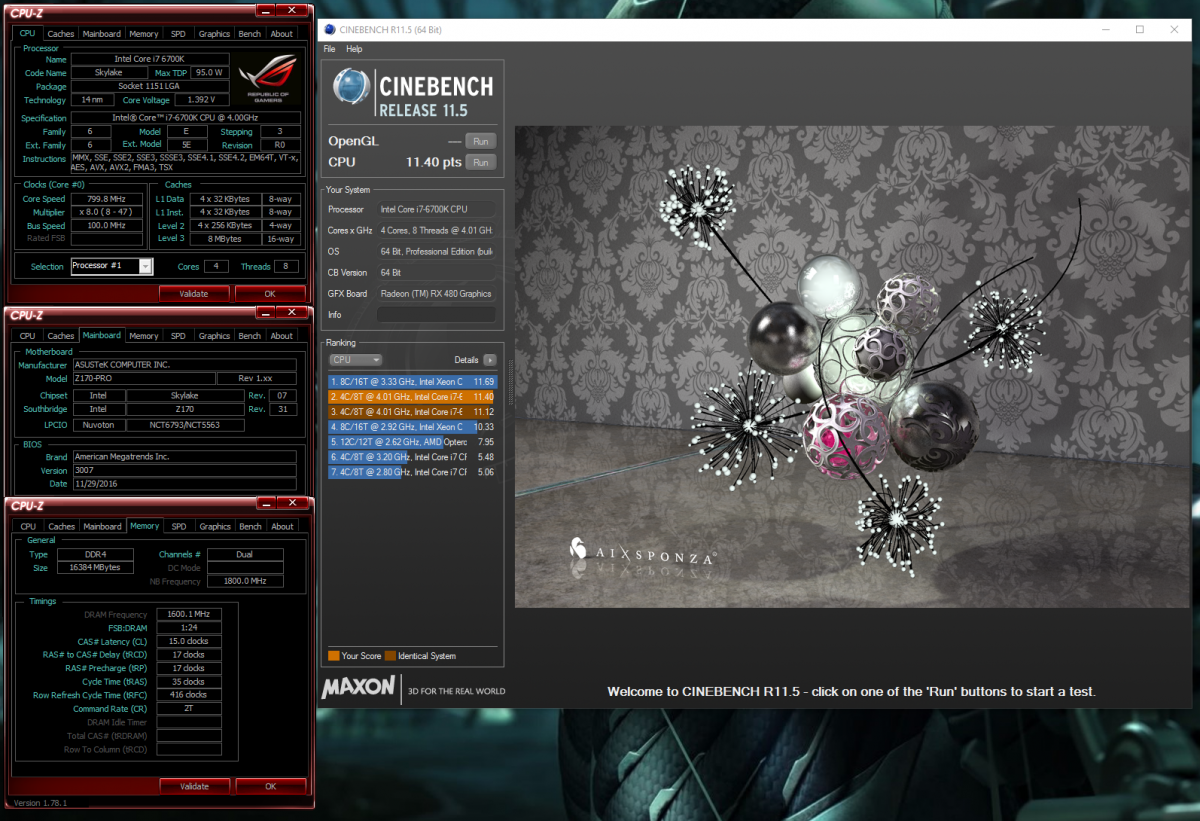Viewport: 1200px width, 821px height.
Task: Click the BIOS Version value 3007
Action: 184,470
